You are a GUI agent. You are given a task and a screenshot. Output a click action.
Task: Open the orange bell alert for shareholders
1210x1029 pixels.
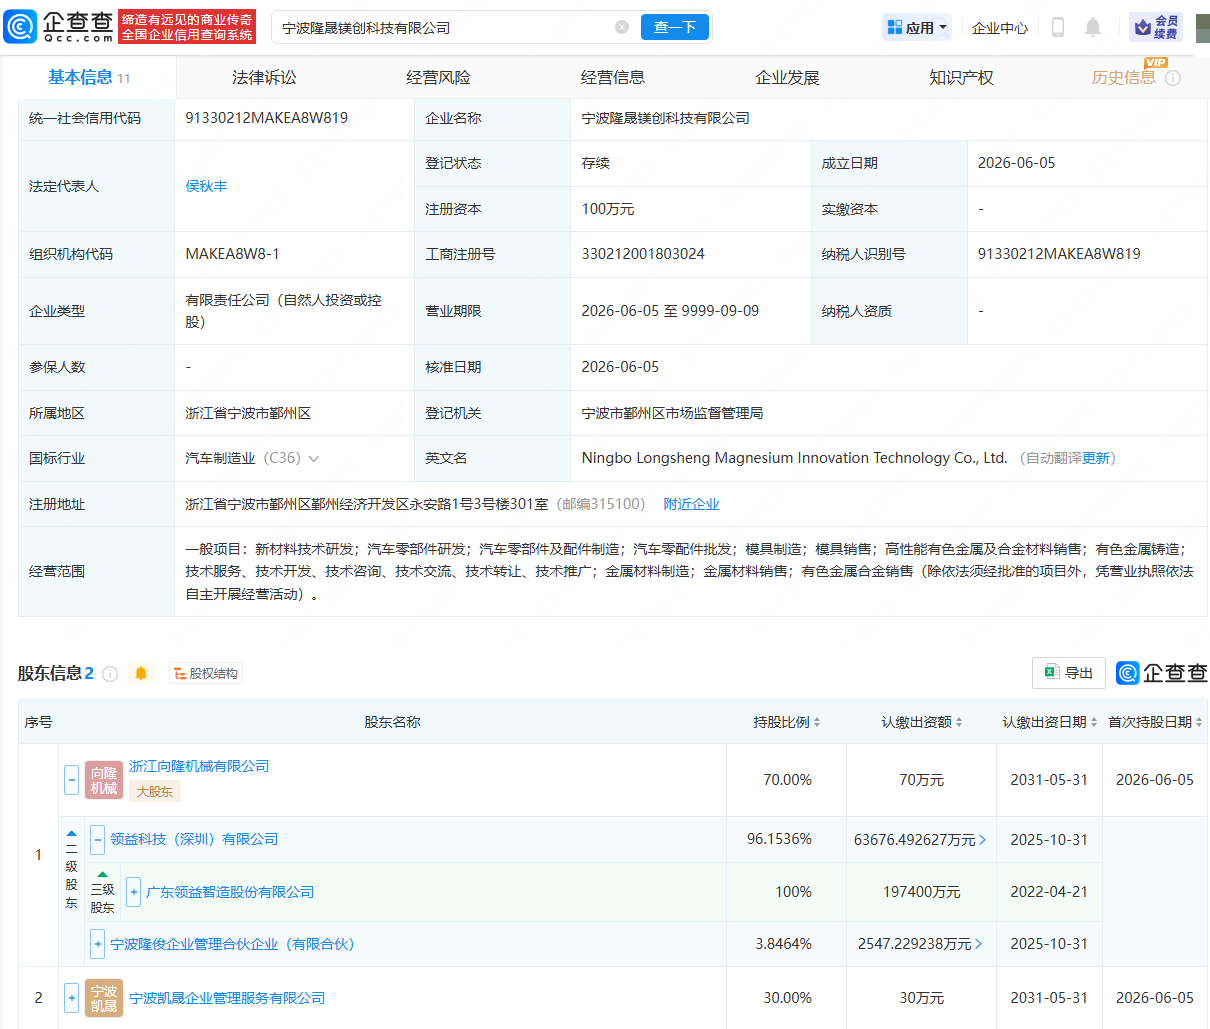point(141,674)
